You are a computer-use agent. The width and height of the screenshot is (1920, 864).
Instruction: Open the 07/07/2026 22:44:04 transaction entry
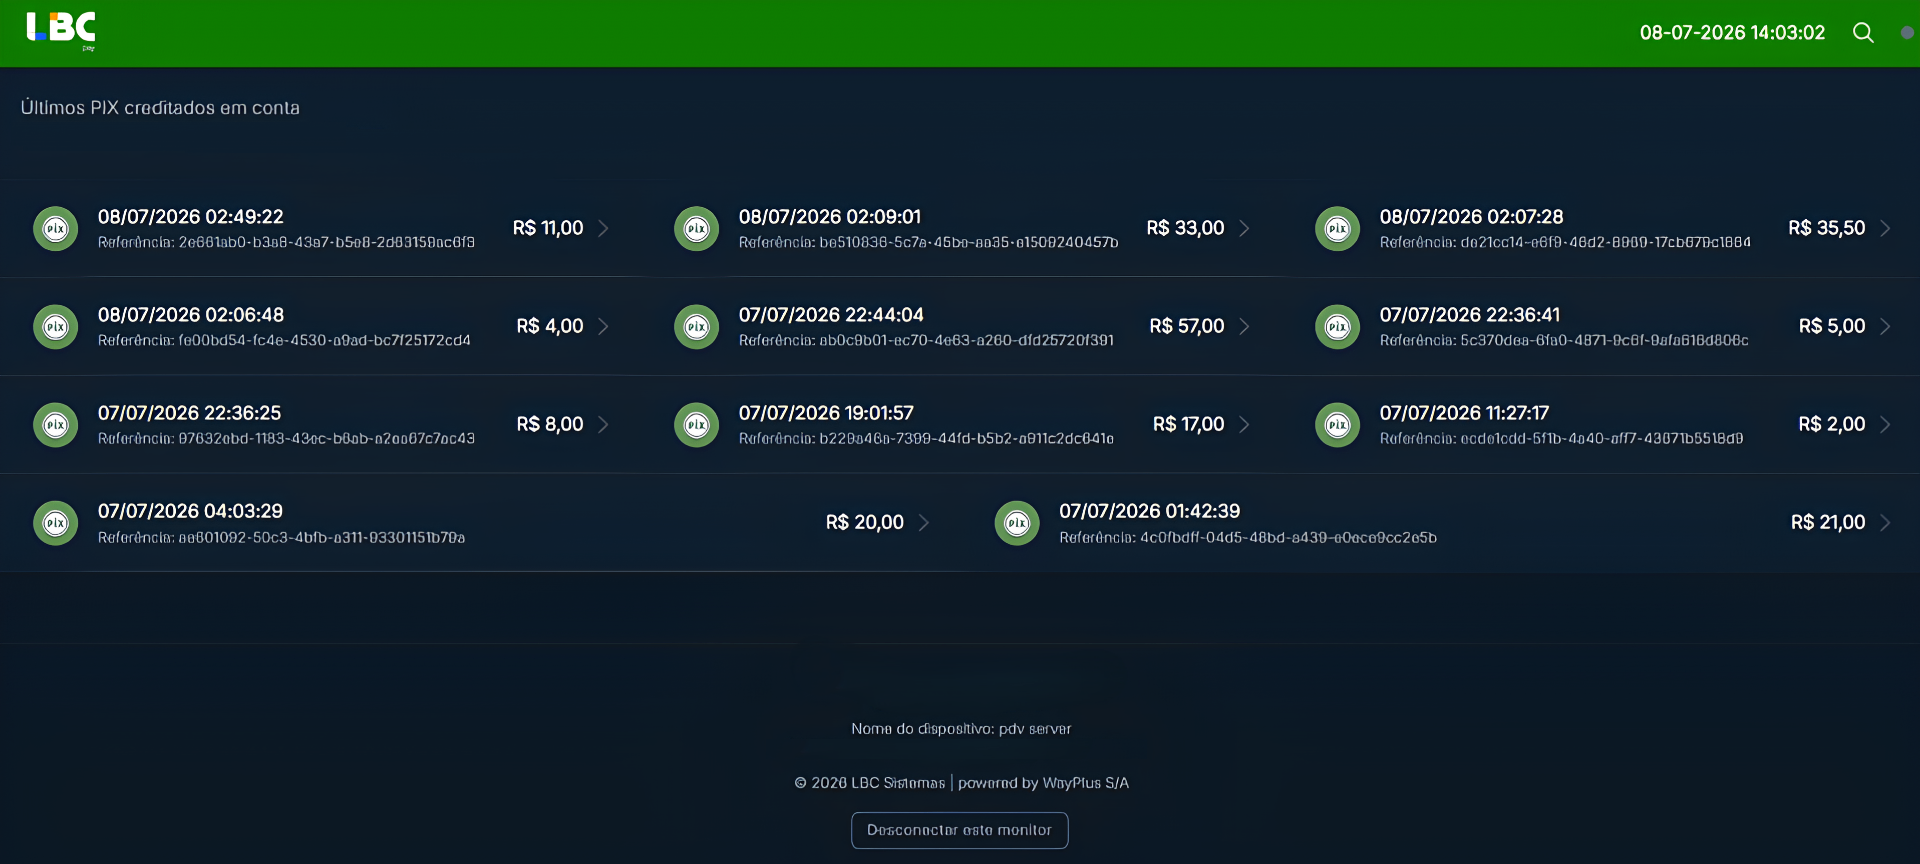[961, 326]
